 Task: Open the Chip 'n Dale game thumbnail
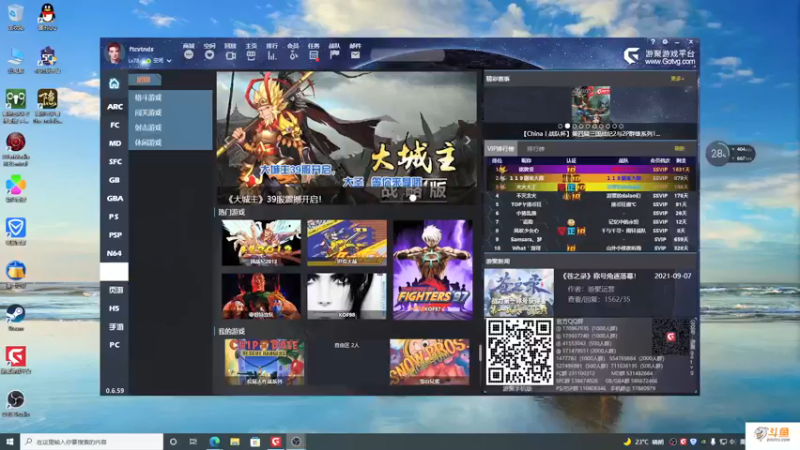[264, 362]
